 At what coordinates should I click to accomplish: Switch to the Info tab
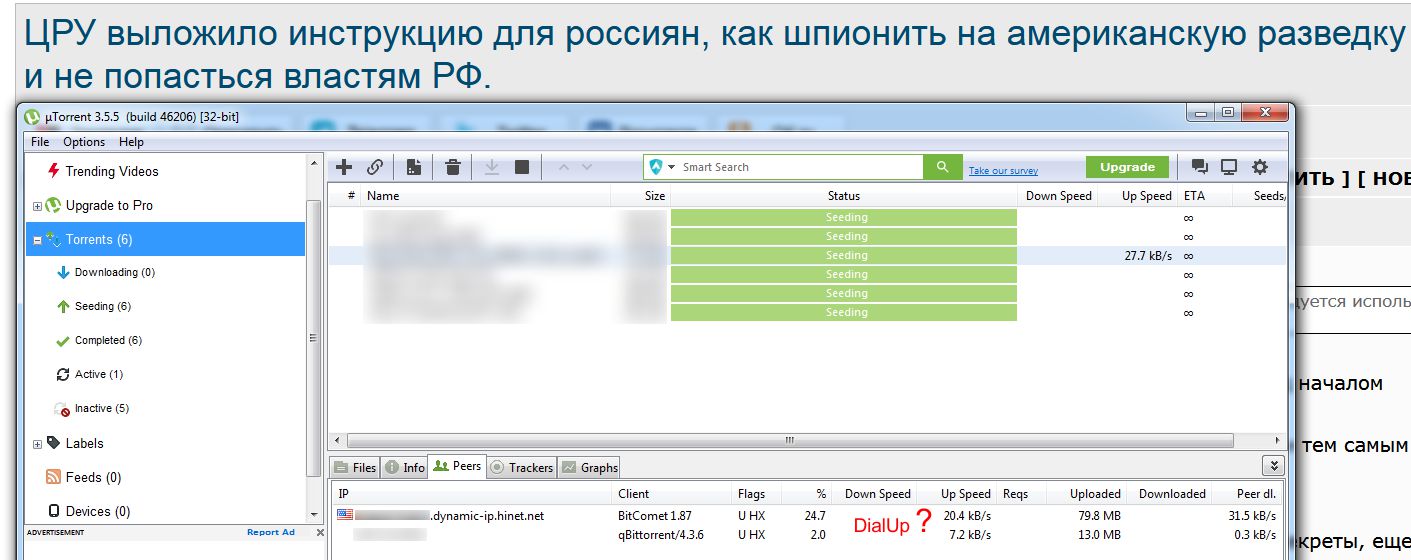(404, 467)
